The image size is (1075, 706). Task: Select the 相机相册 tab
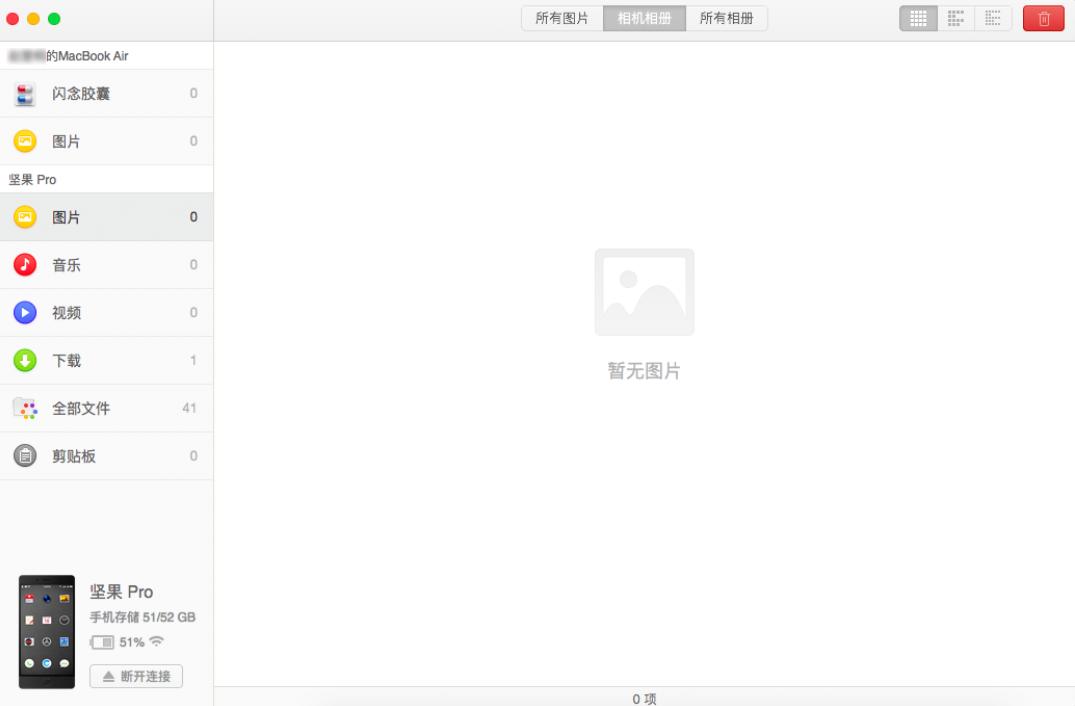coord(644,18)
